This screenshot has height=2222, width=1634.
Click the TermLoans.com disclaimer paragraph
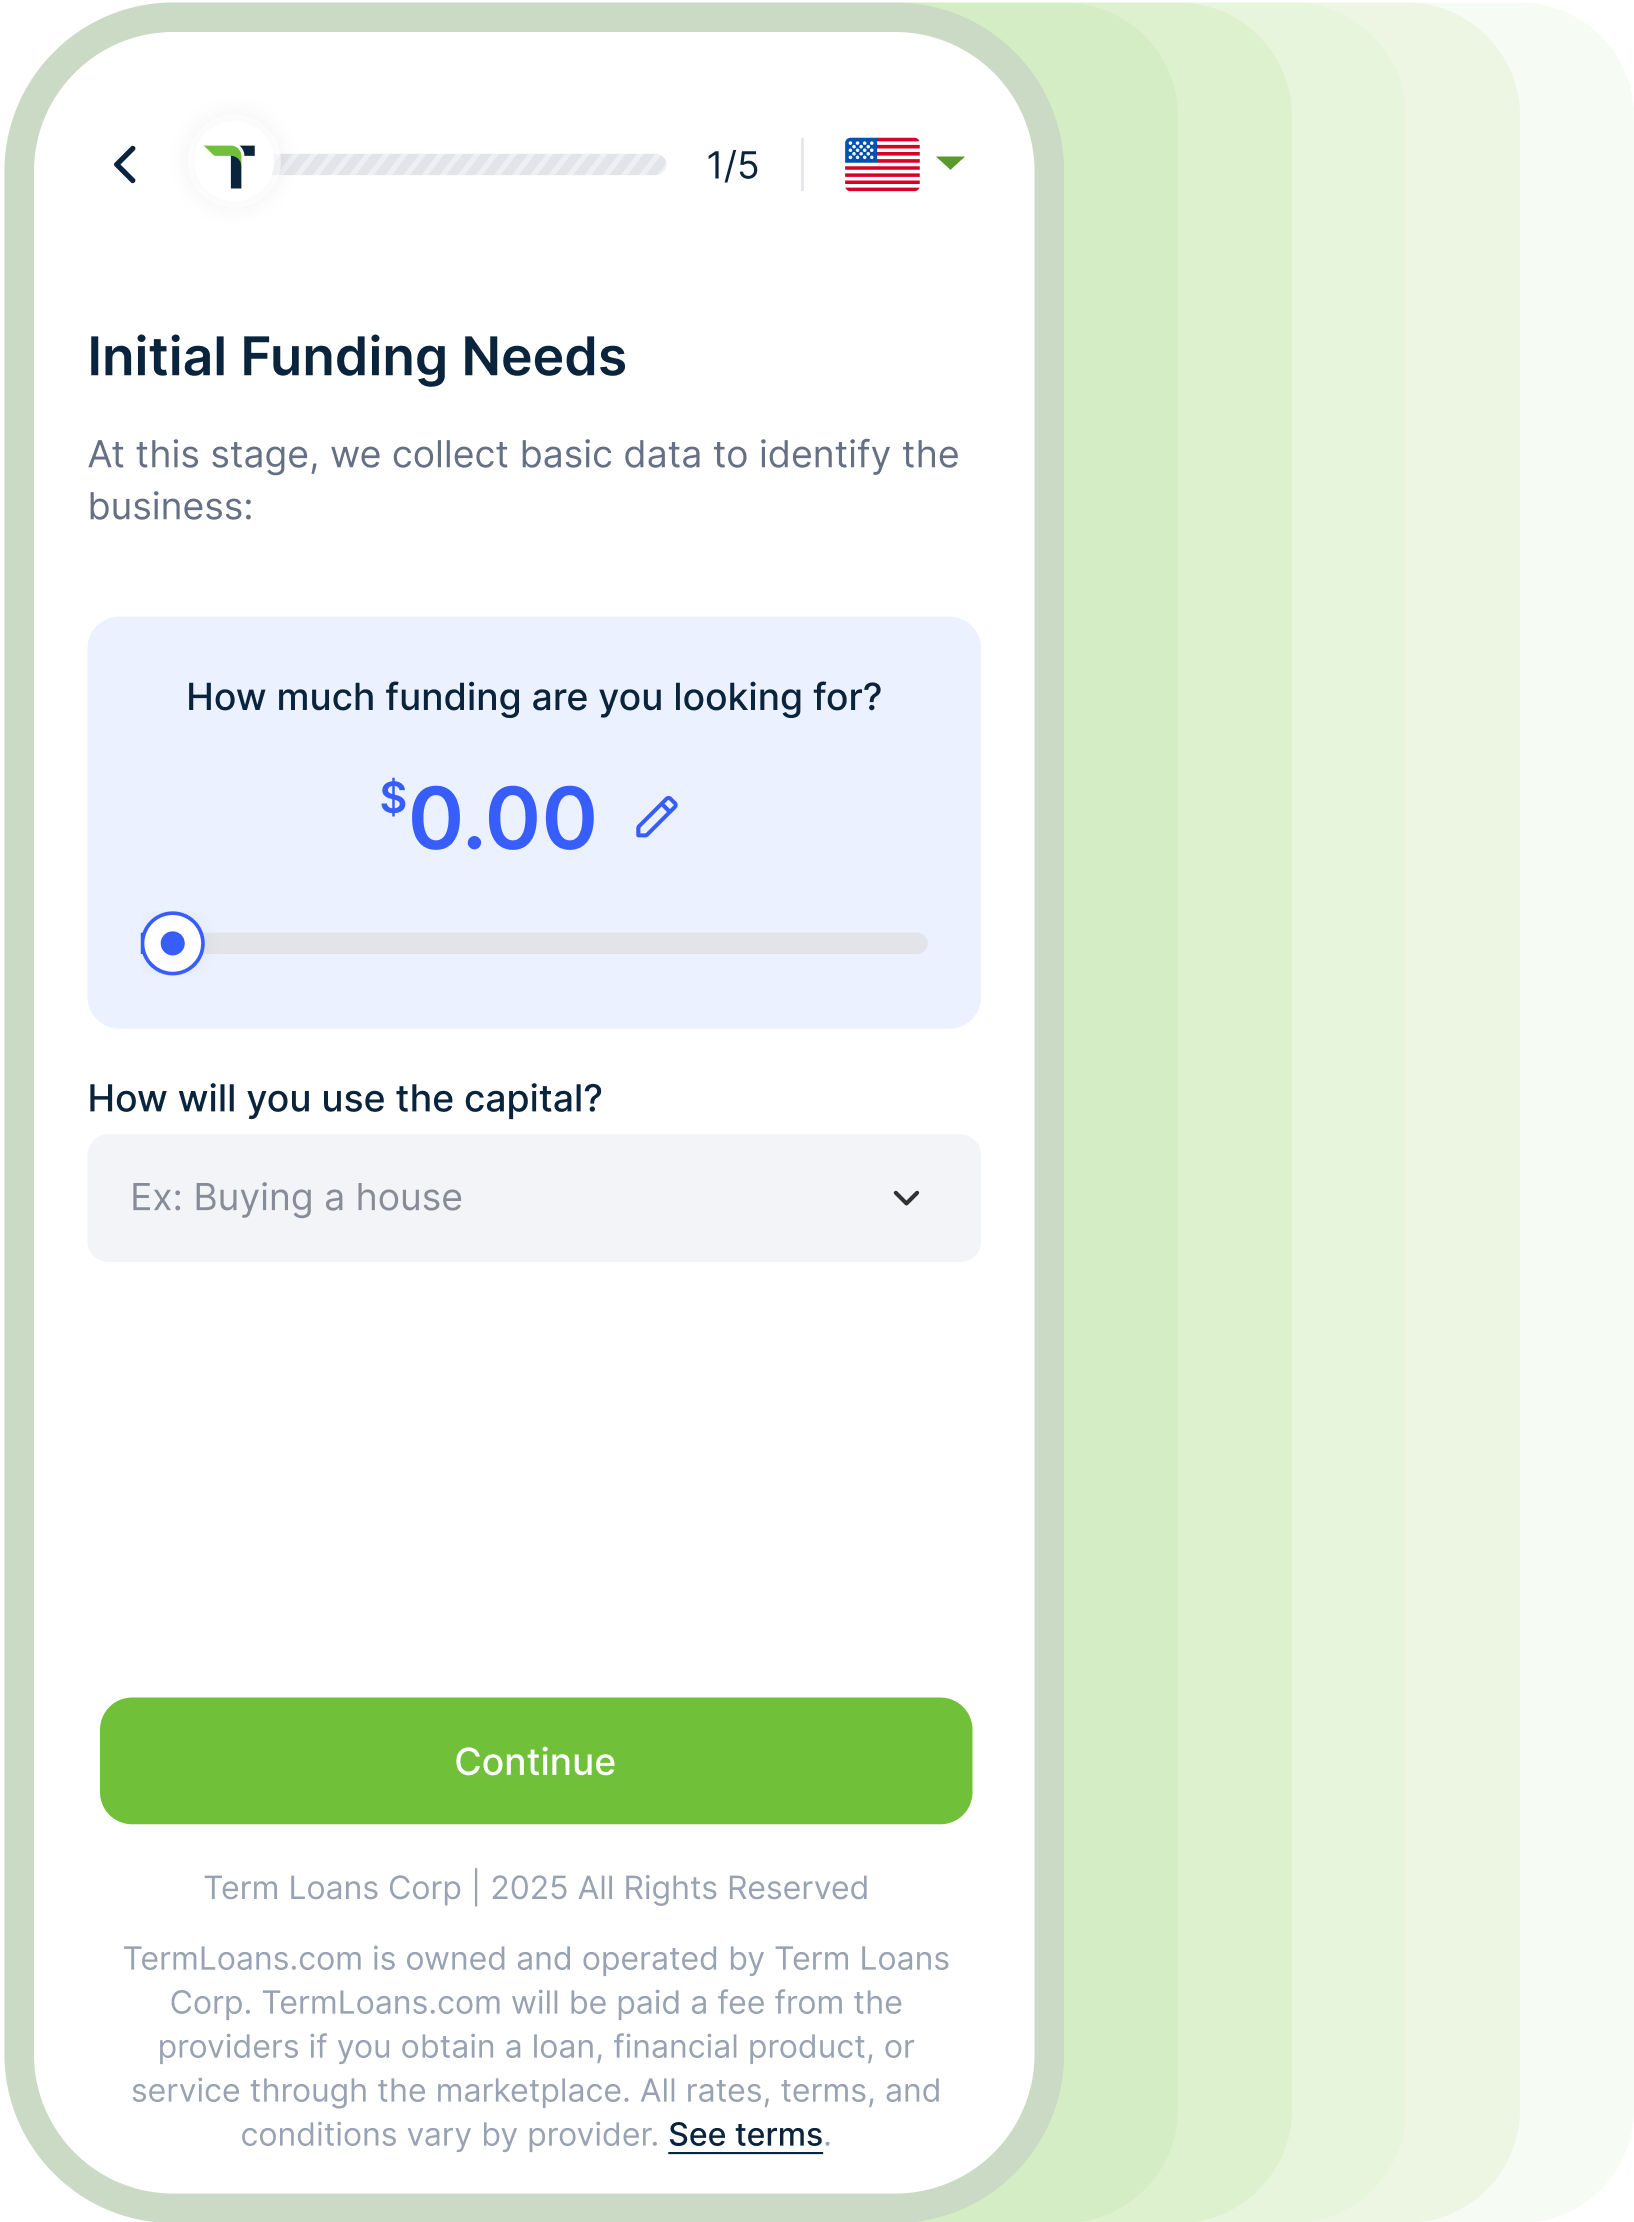[x=536, y=2046]
